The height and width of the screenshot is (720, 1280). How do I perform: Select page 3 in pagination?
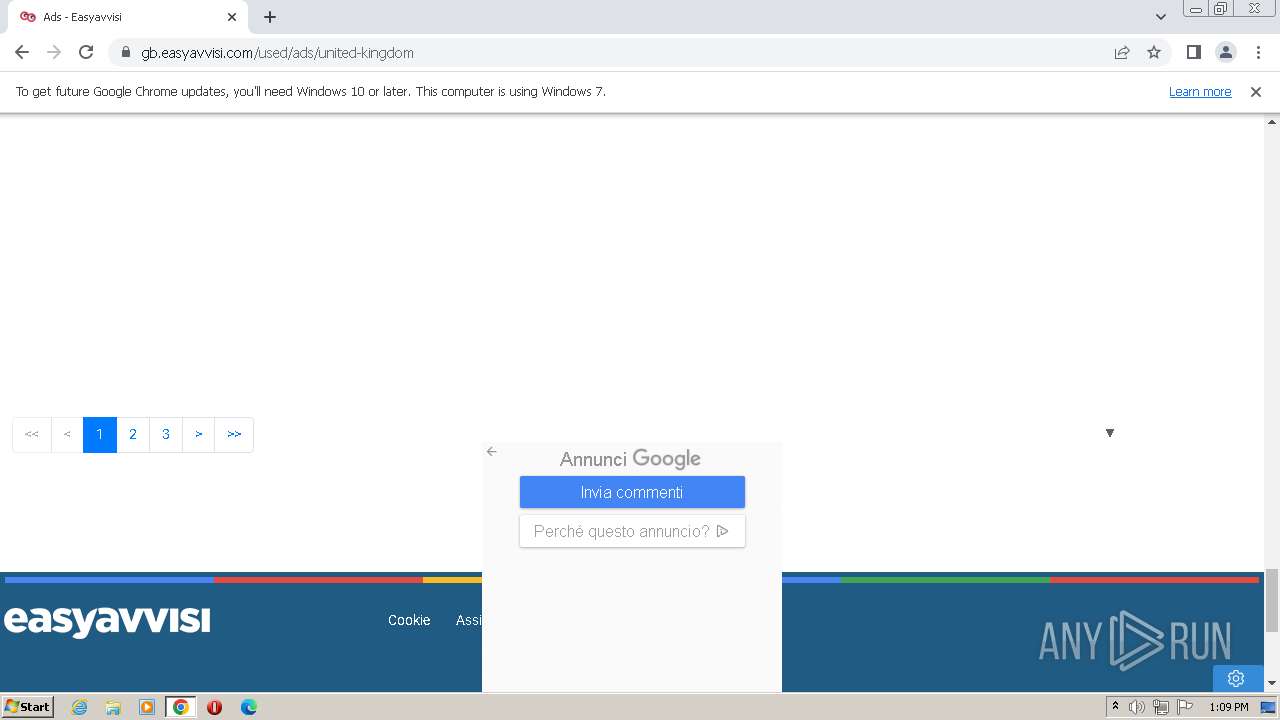166,434
